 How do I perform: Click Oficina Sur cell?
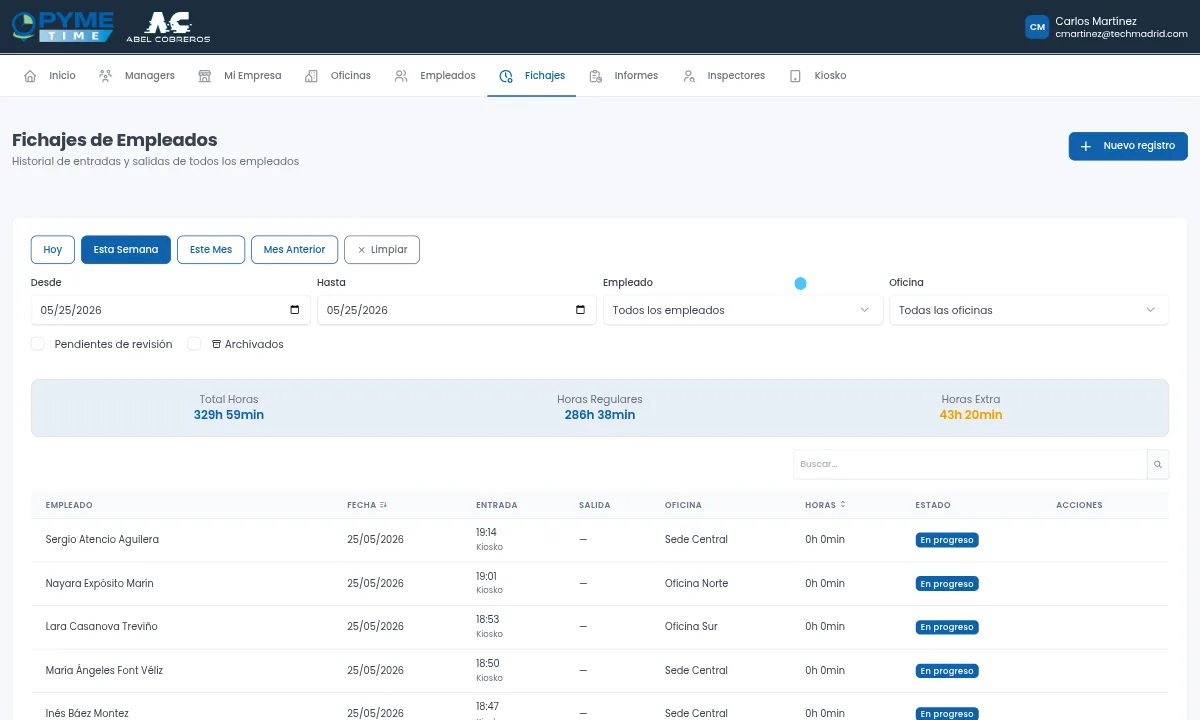[691, 627]
